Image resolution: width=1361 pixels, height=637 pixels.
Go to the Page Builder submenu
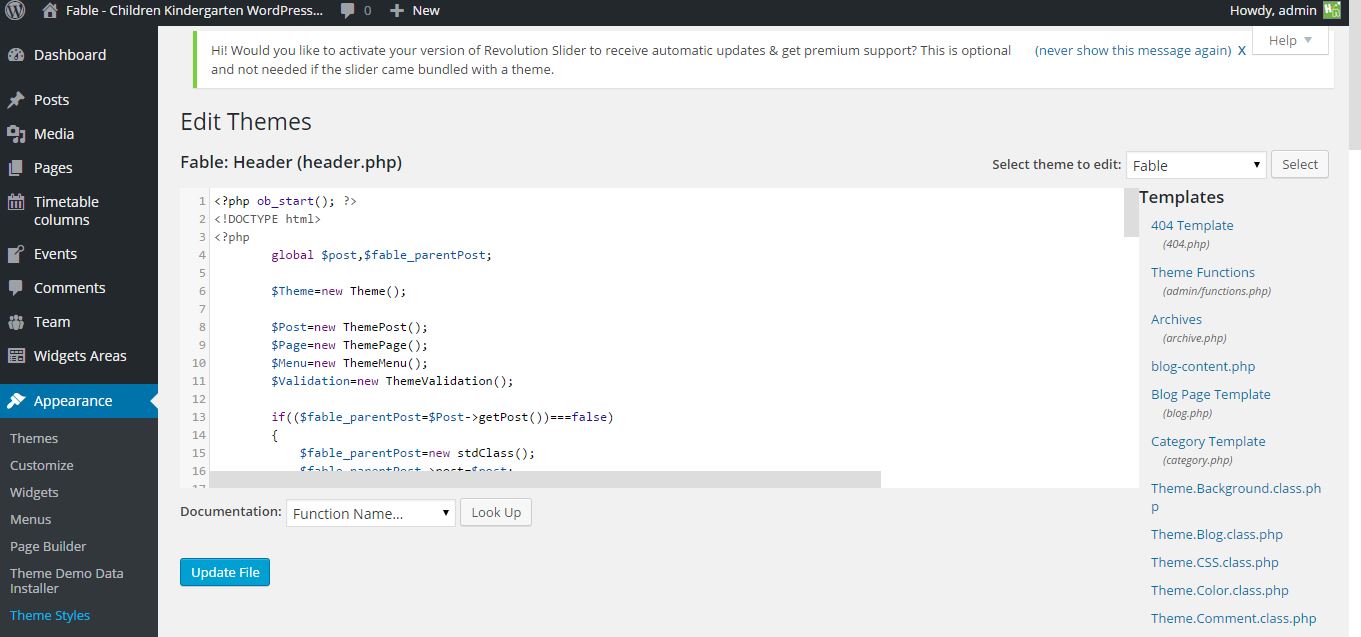tap(48, 546)
